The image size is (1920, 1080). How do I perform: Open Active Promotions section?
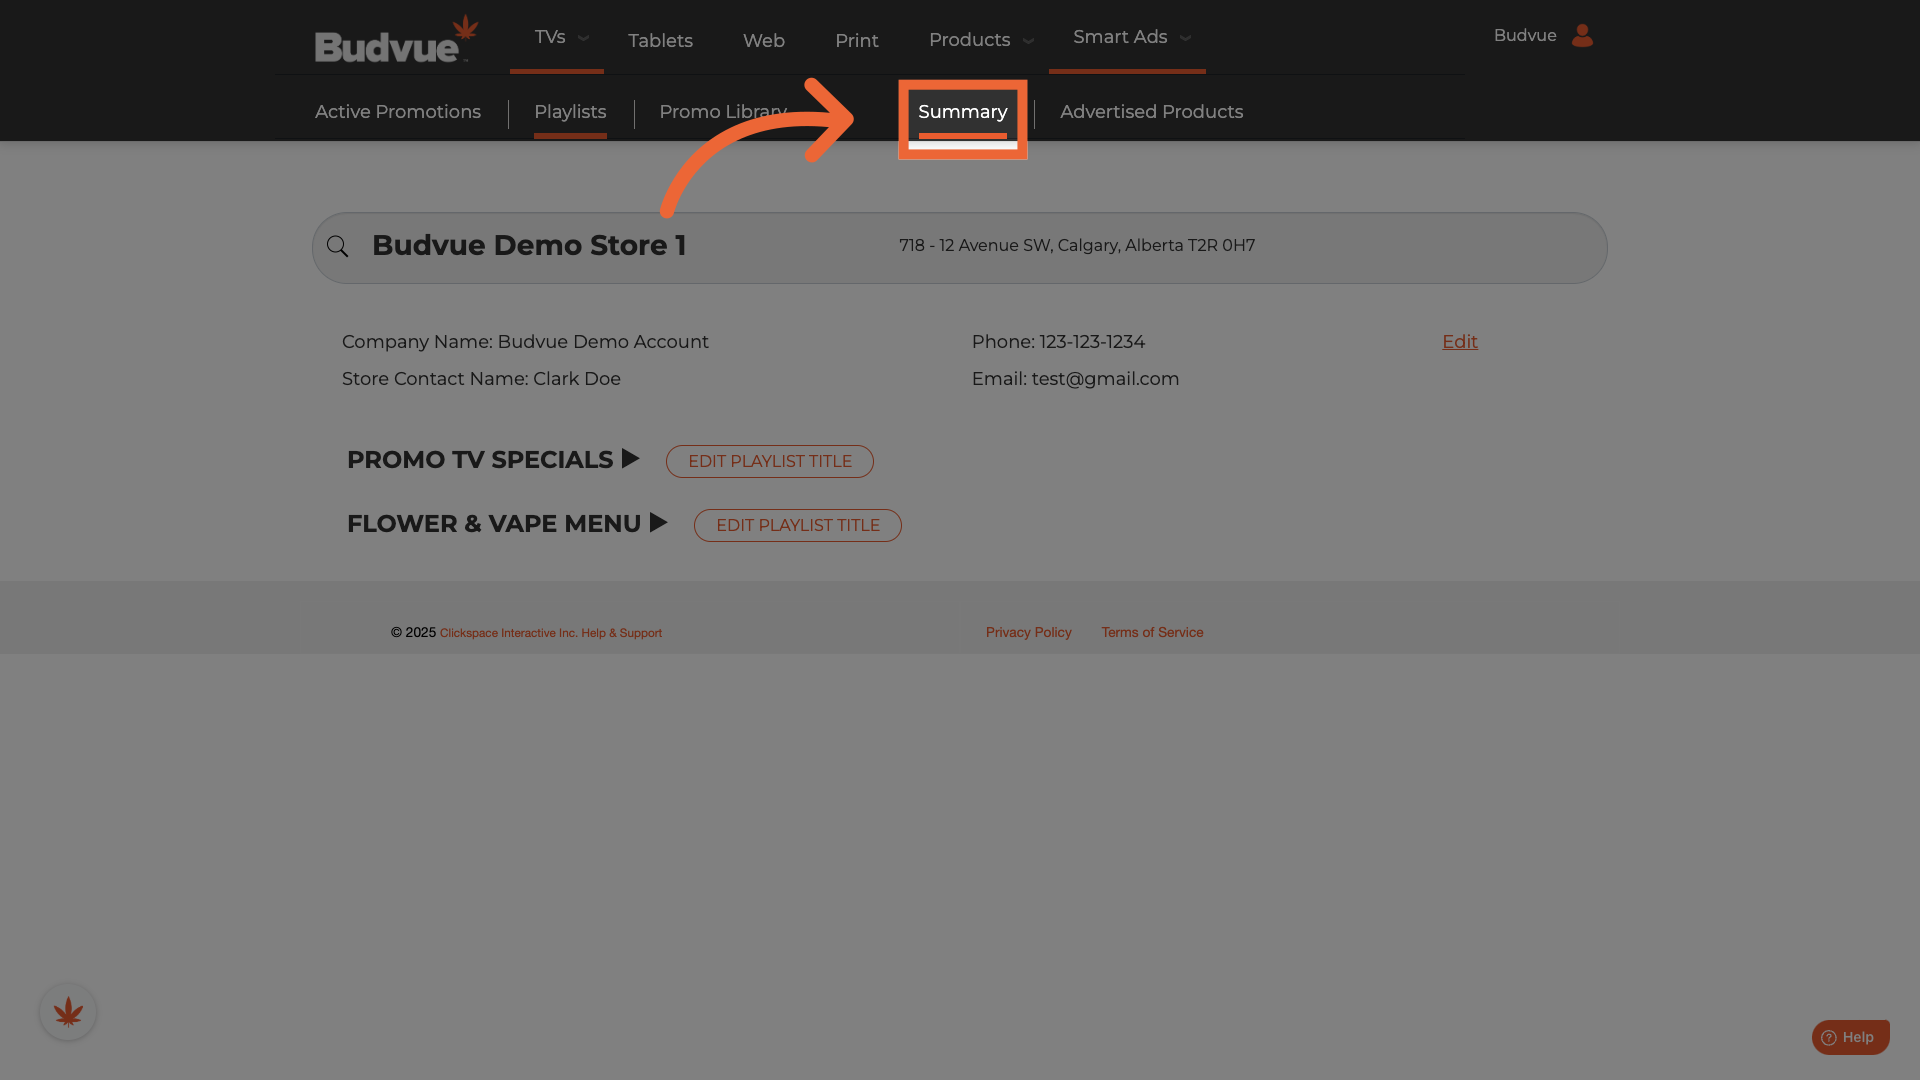(x=398, y=113)
